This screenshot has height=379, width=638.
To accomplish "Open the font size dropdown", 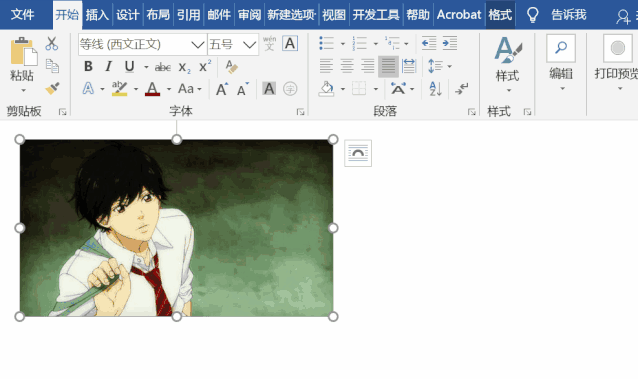I will (x=249, y=44).
